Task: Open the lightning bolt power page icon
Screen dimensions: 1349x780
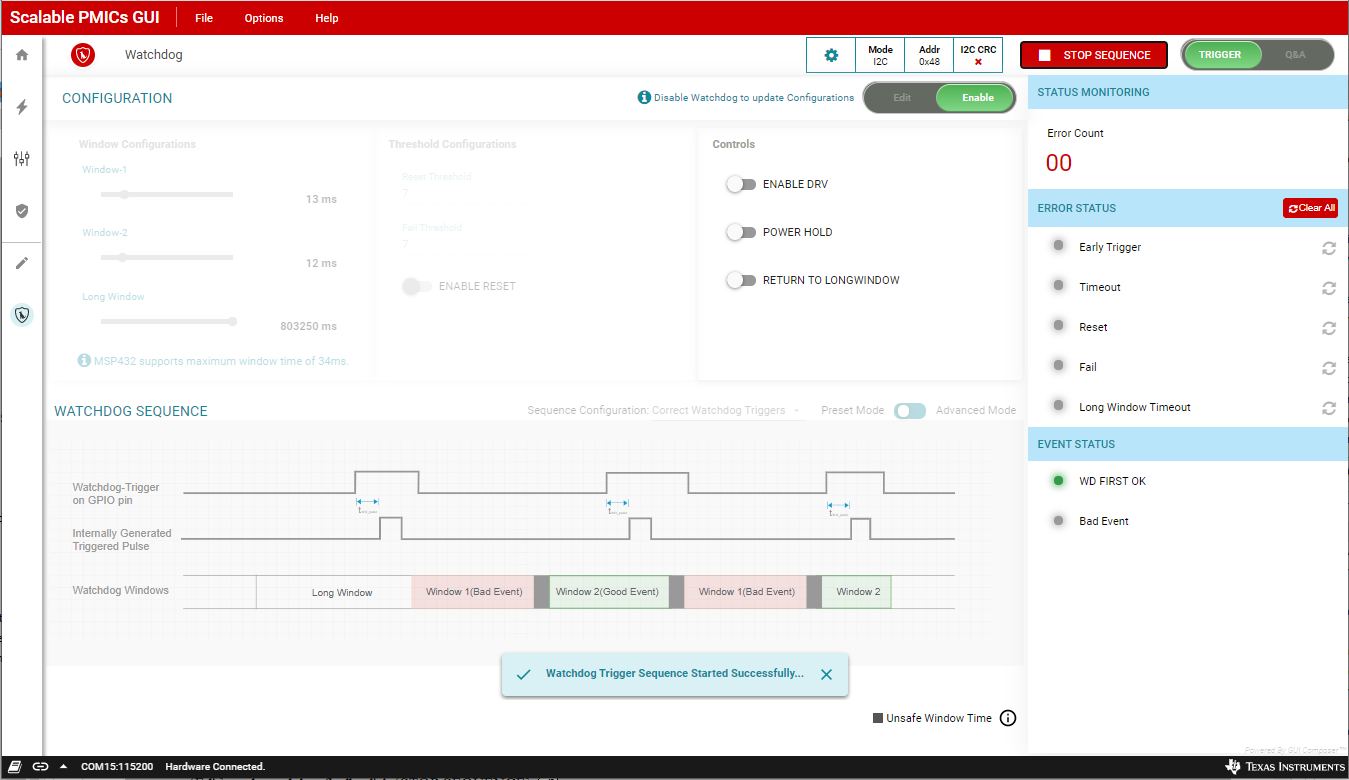Action: 22,107
